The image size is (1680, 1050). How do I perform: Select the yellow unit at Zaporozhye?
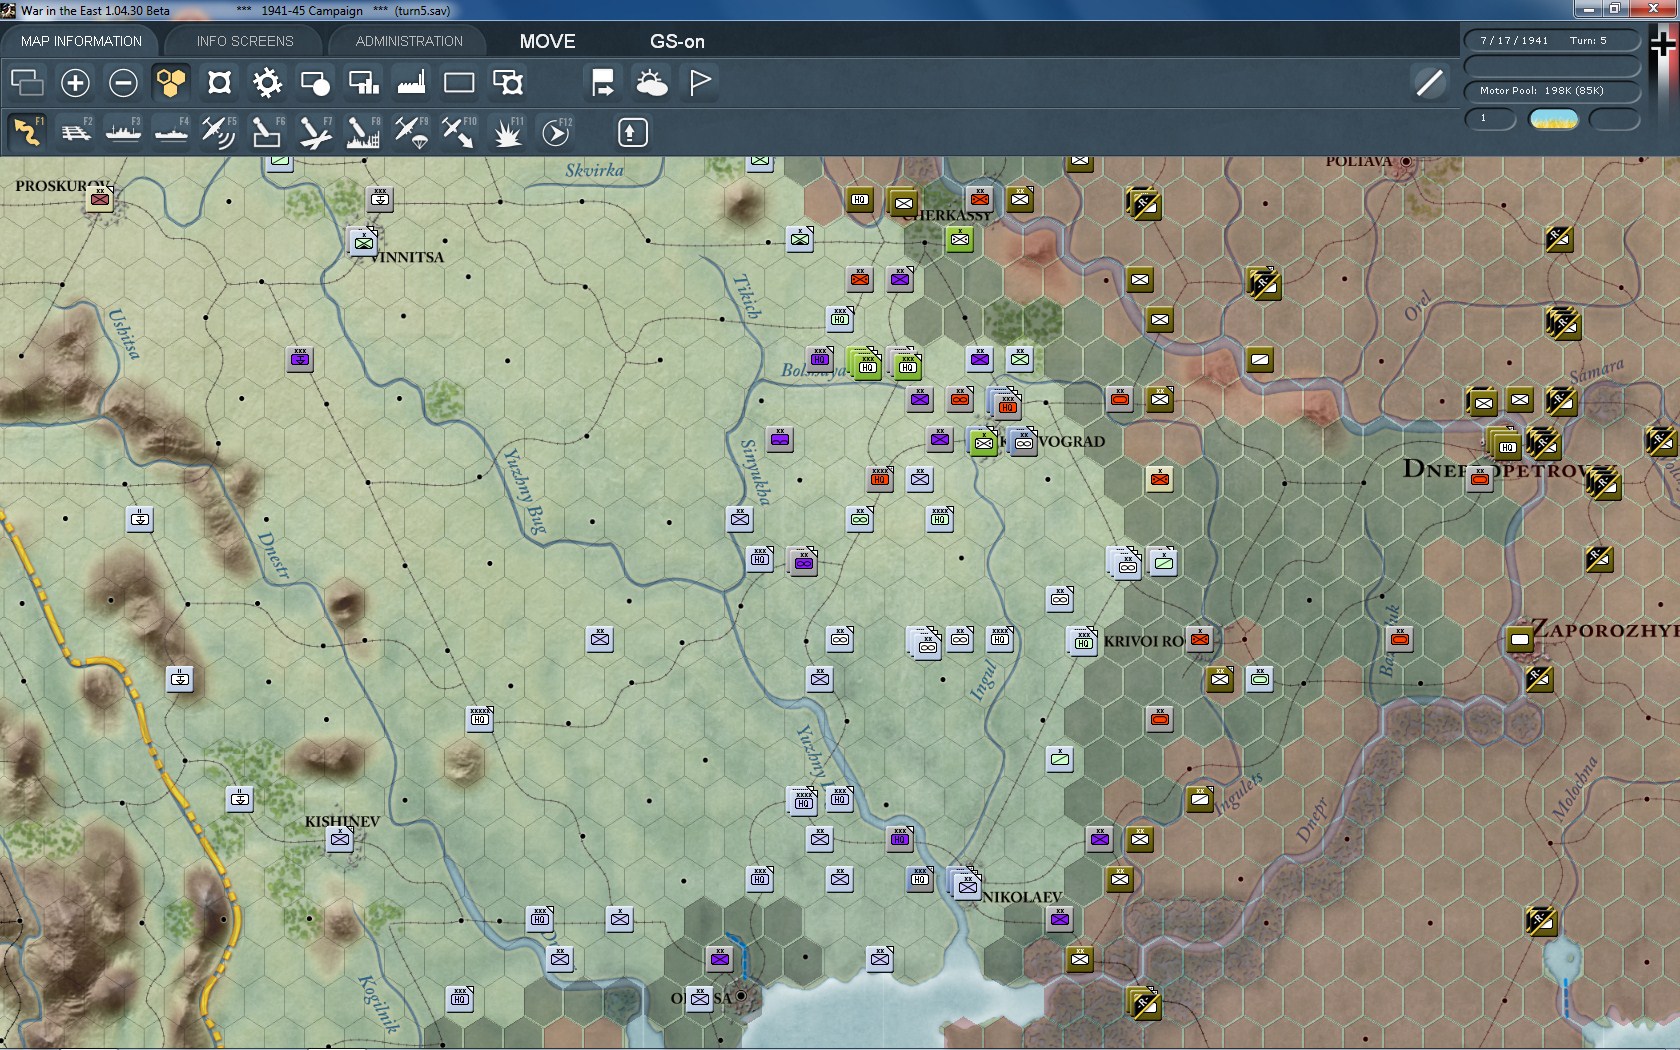1520,639
